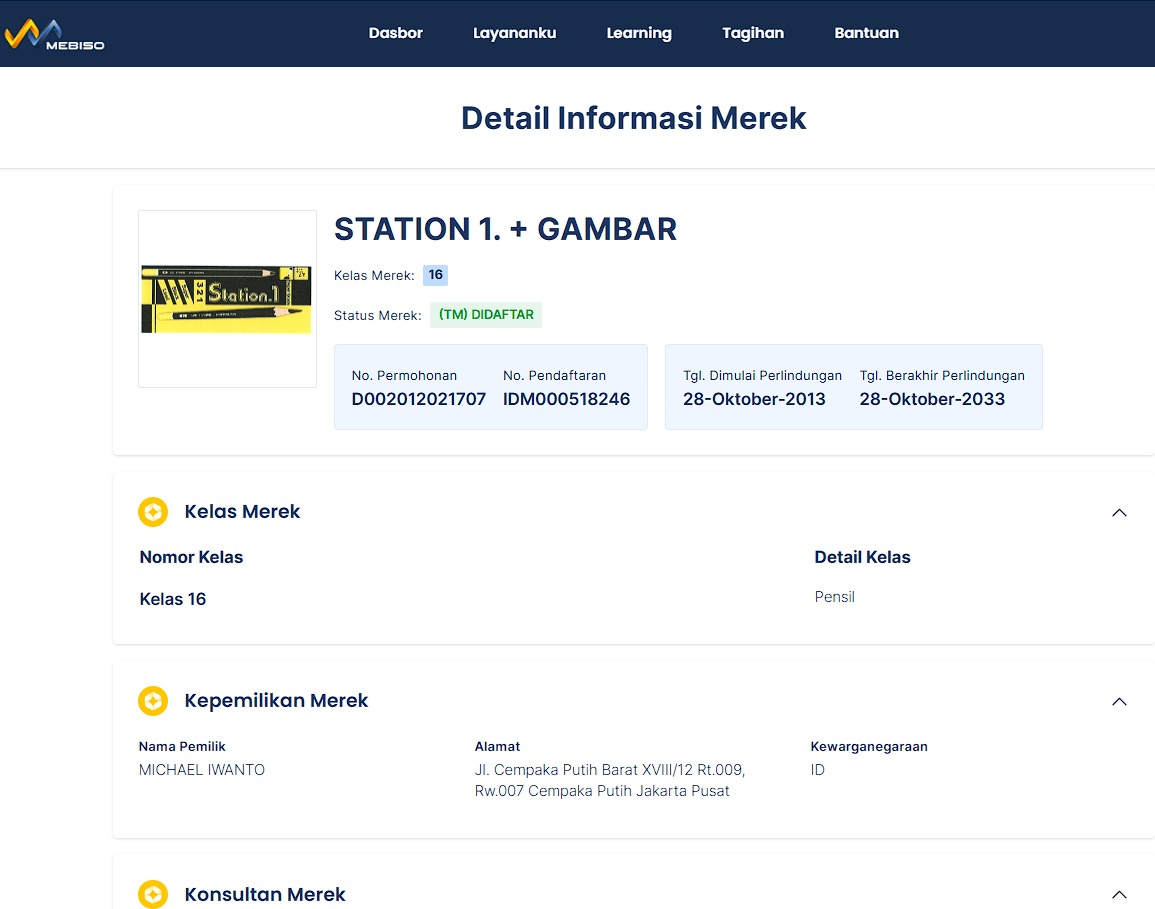1155x909 pixels.
Task: Click the yellow icon beside Kelas Merek
Action: [x=153, y=512]
